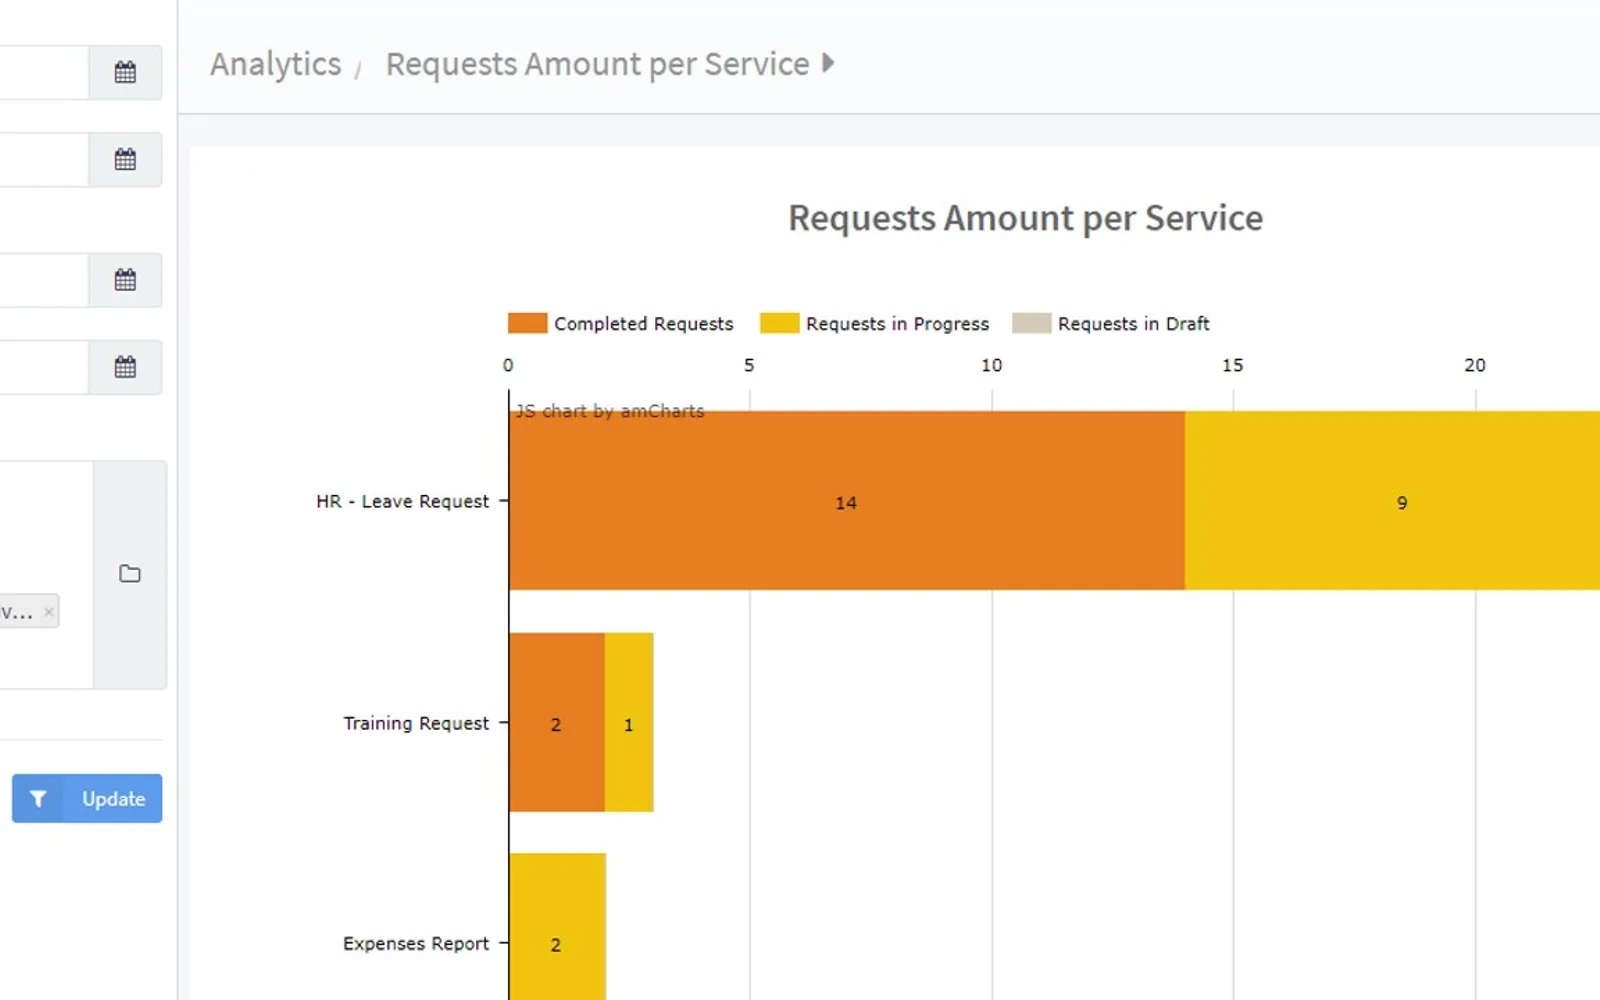Select the Training Request completed bar

[557, 722]
